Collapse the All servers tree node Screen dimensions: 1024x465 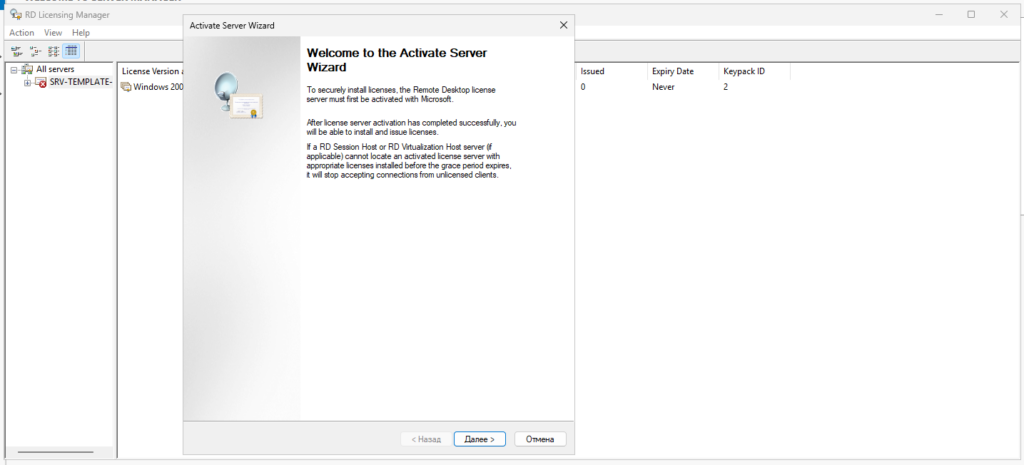coord(14,69)
